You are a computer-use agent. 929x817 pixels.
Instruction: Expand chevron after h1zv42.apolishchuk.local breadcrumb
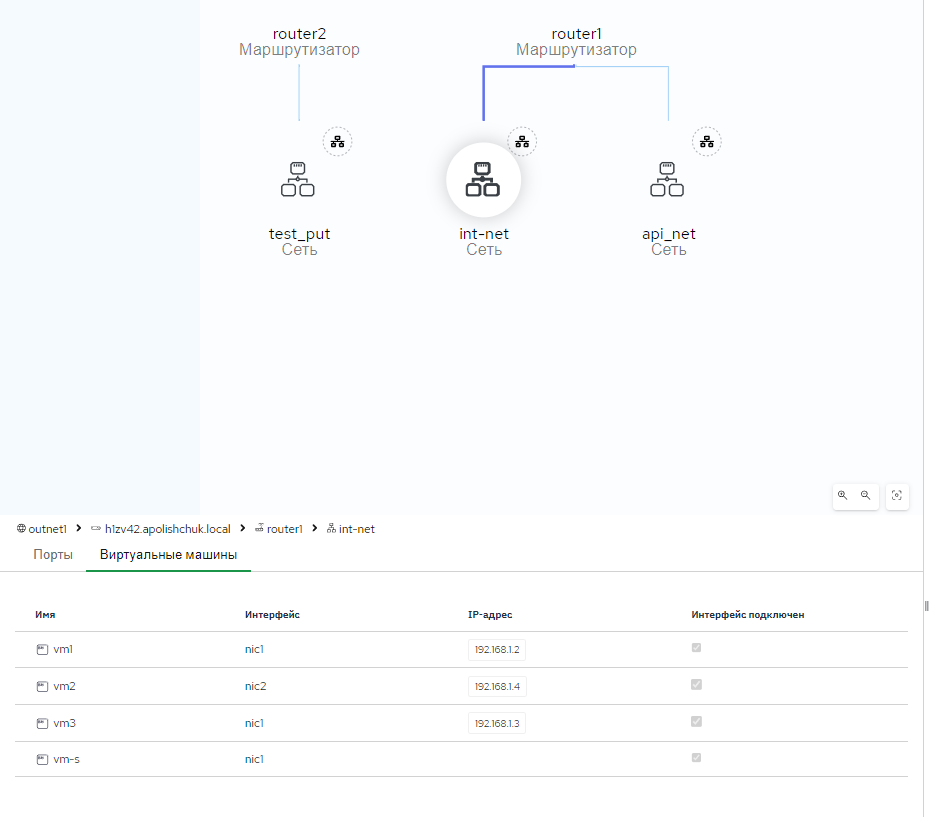[x=242, y=528]
